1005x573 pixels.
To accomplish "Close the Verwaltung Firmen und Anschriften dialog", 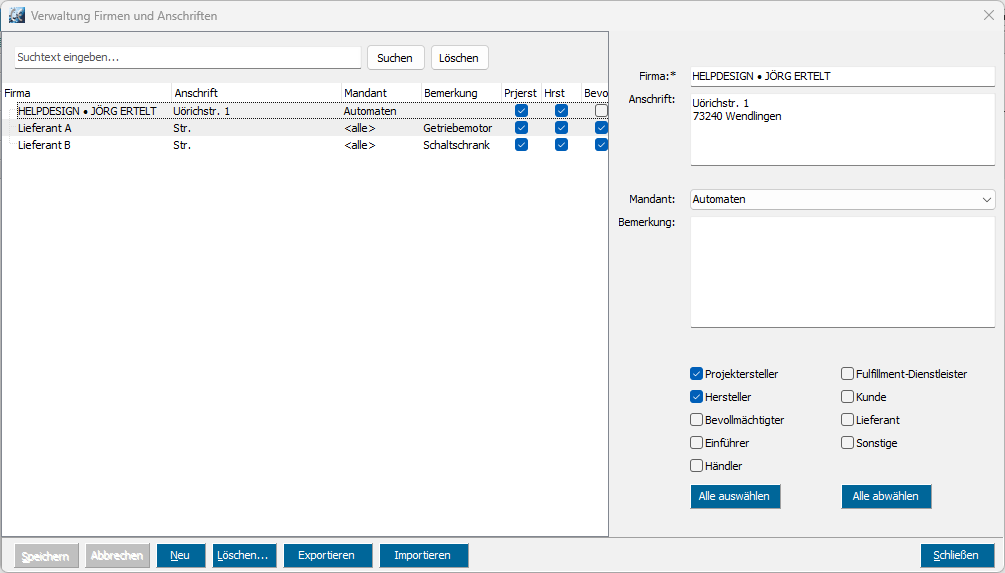I will coord(989,16).
